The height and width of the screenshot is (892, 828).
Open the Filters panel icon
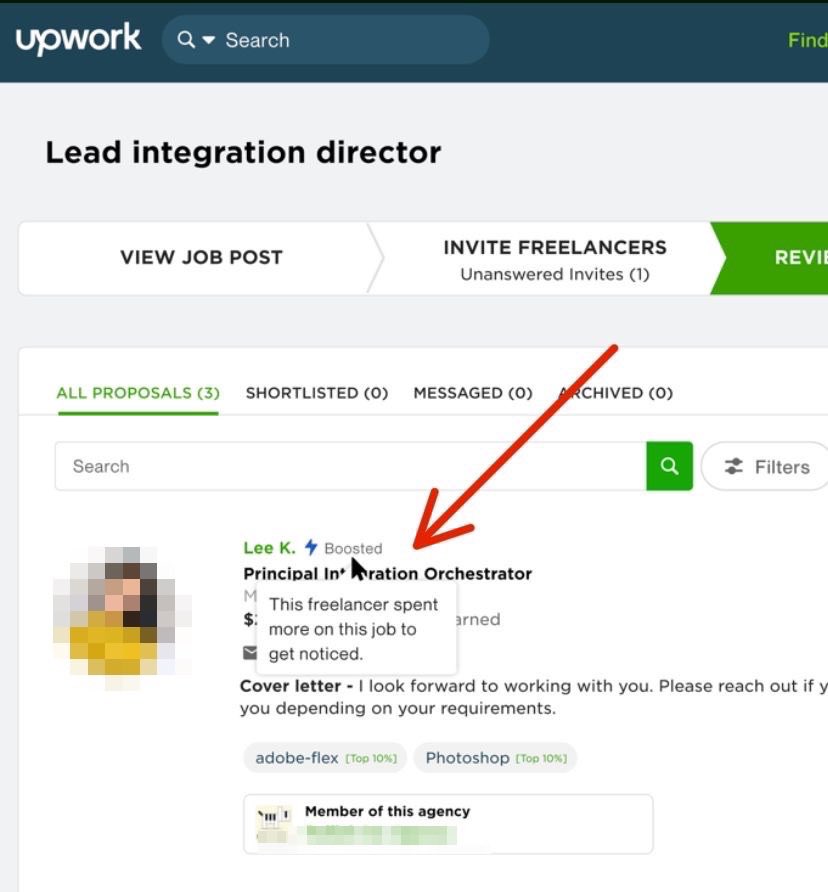736,466
